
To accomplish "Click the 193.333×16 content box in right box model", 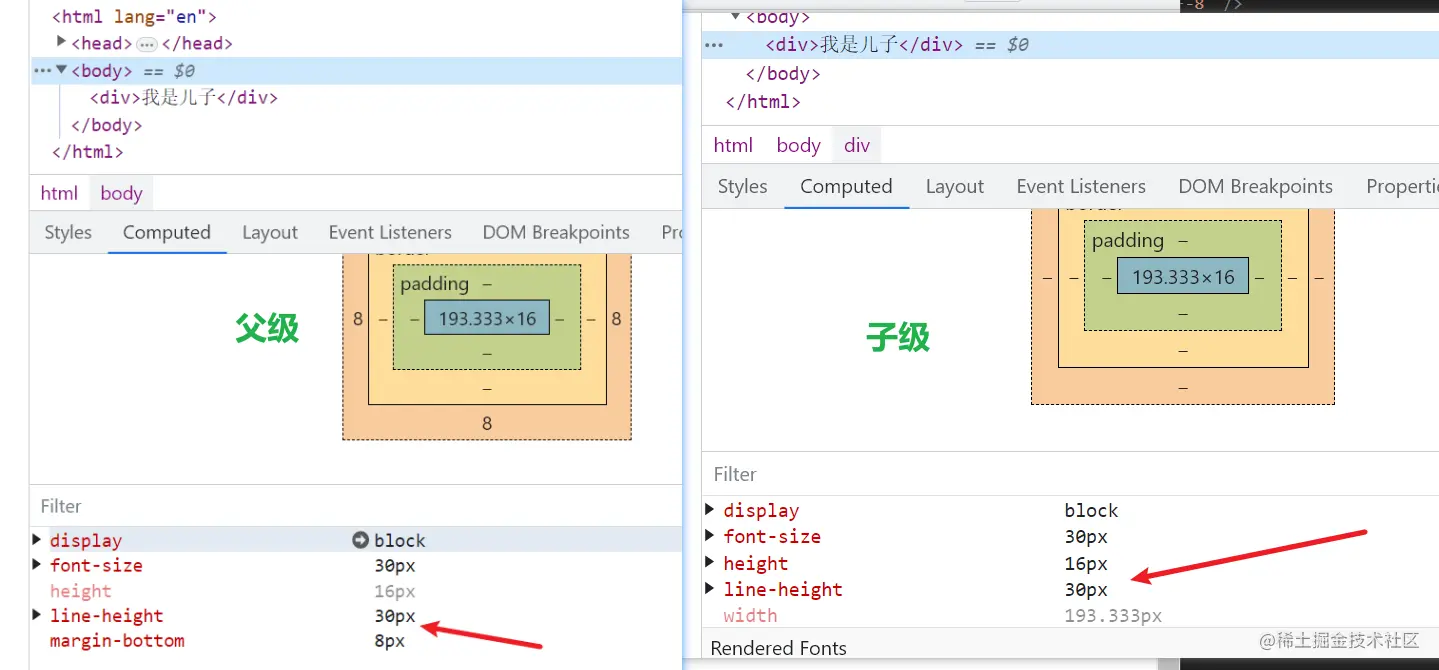I will point(1183,277).
